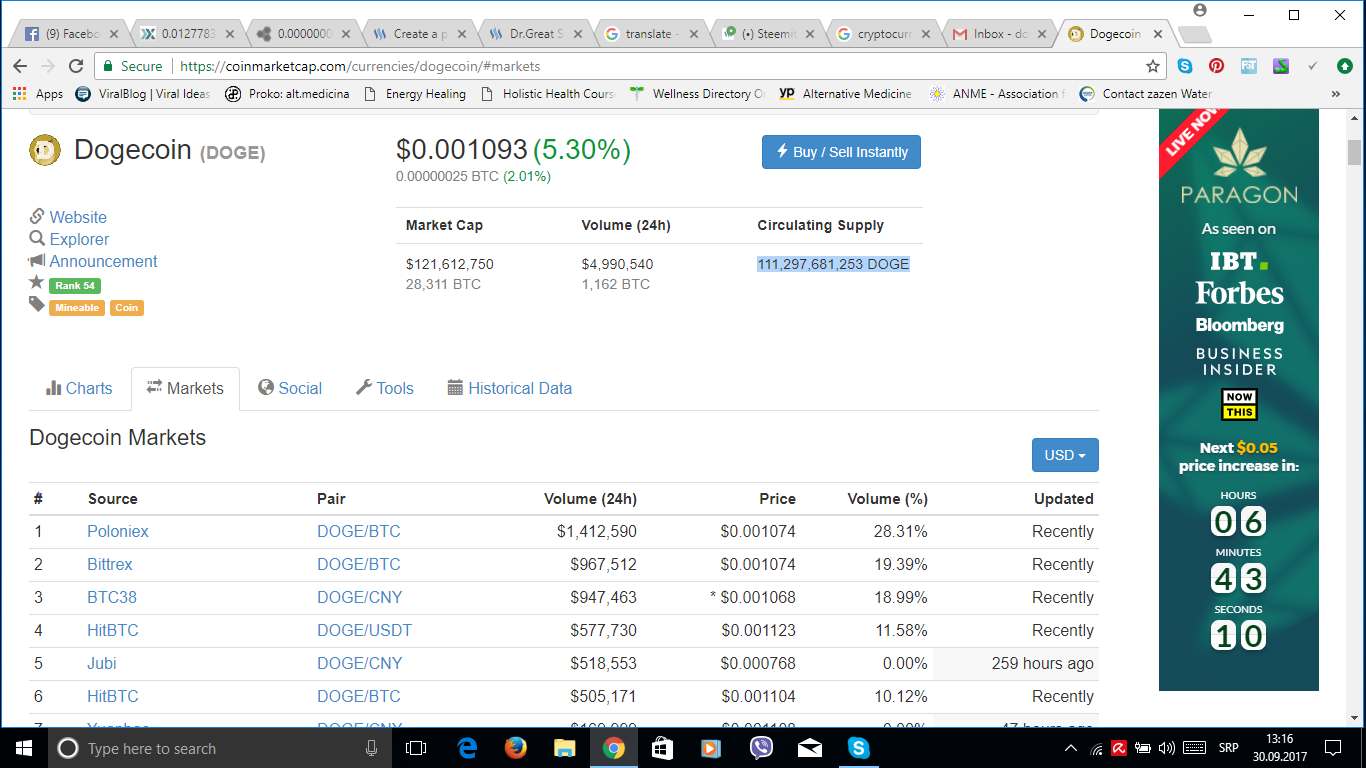
Task: Click the page vertical scrollbar
Action: 1354,418
